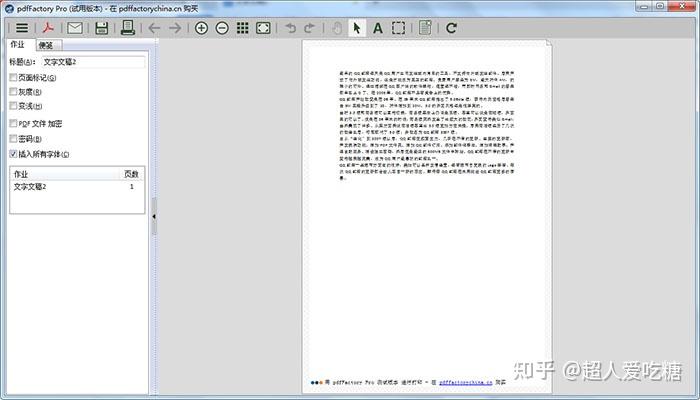Enable the 密码 password checkbox
The width and height of the screenshot is (700, 400).
click(13, 139)
